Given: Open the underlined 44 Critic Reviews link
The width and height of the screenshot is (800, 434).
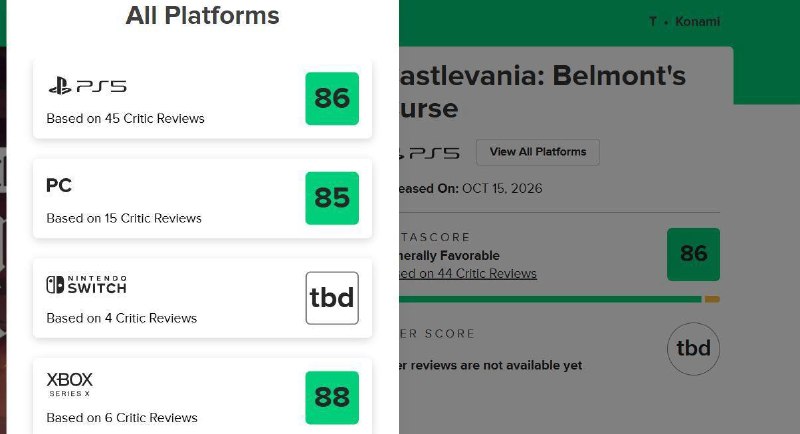Looking at the screenshot, I should coord(468,273).
